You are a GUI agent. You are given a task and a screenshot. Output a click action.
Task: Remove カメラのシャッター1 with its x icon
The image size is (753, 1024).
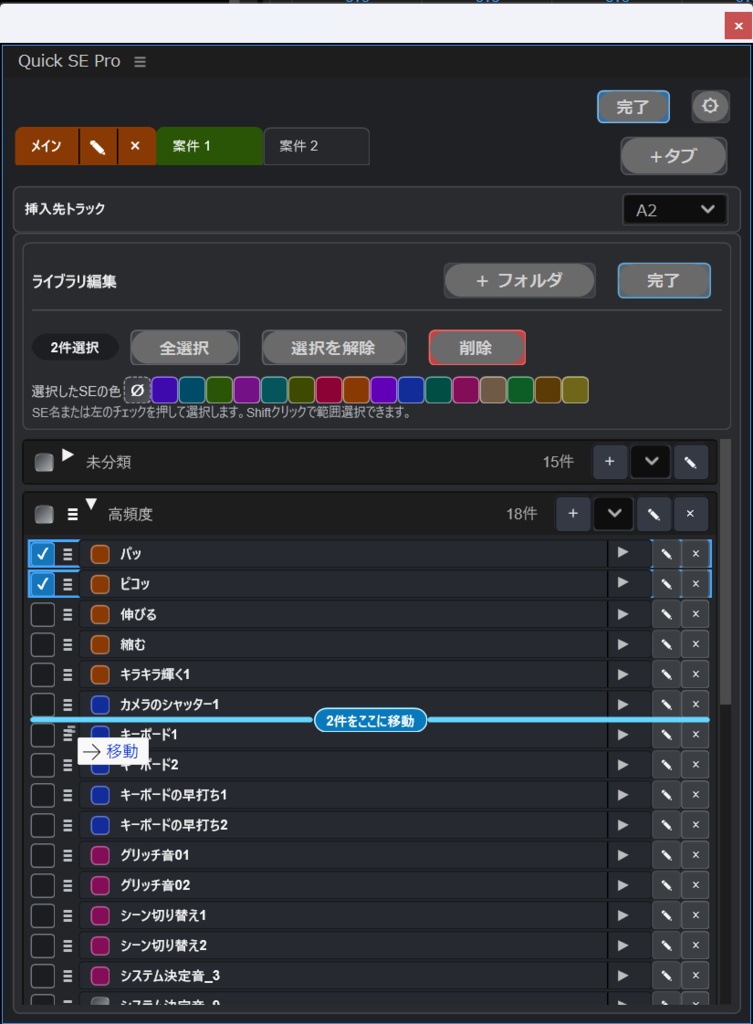[x=696, y=704]
